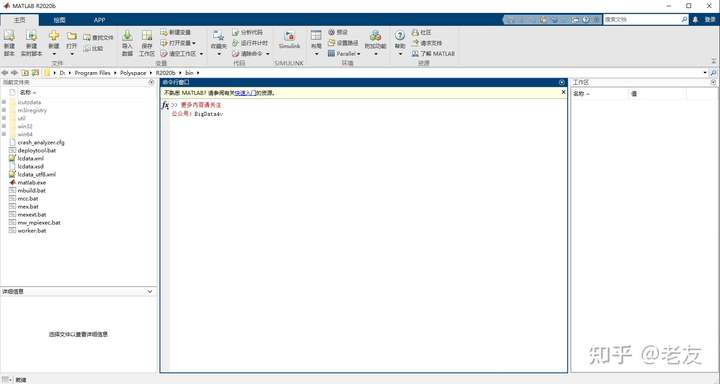Click the Open (打开) folder icon
The image size is (720, 384).
[x=72, y=36]
